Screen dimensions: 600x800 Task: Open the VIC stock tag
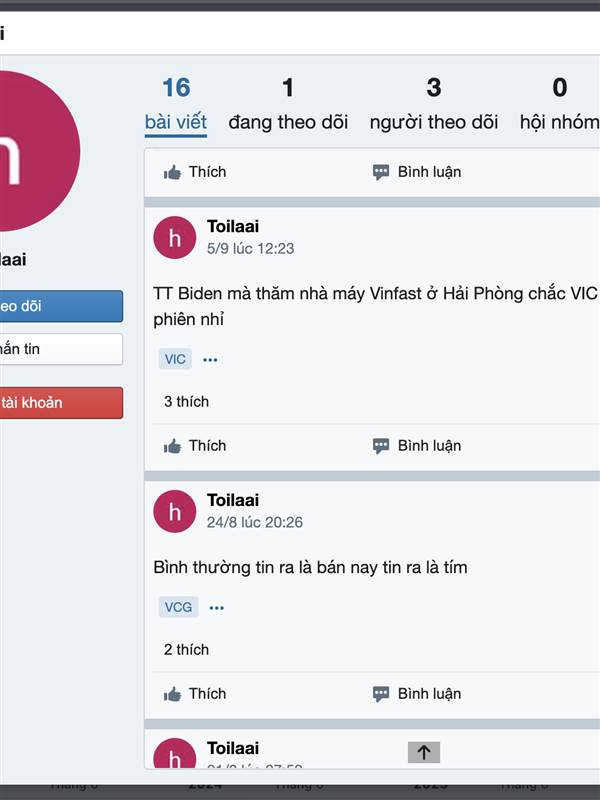(175, 359)
